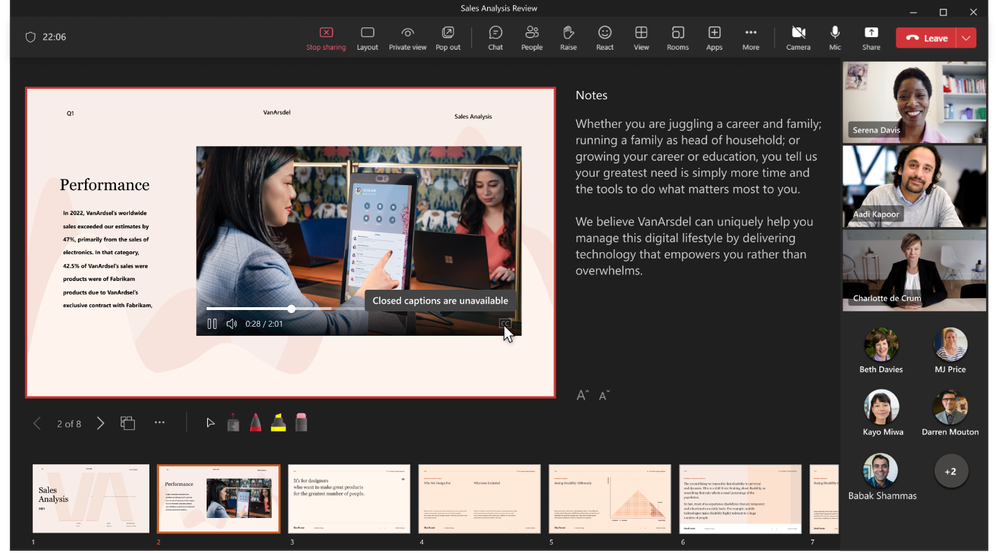Open the People list
This screenshot has width=998, height=553.
531,38
